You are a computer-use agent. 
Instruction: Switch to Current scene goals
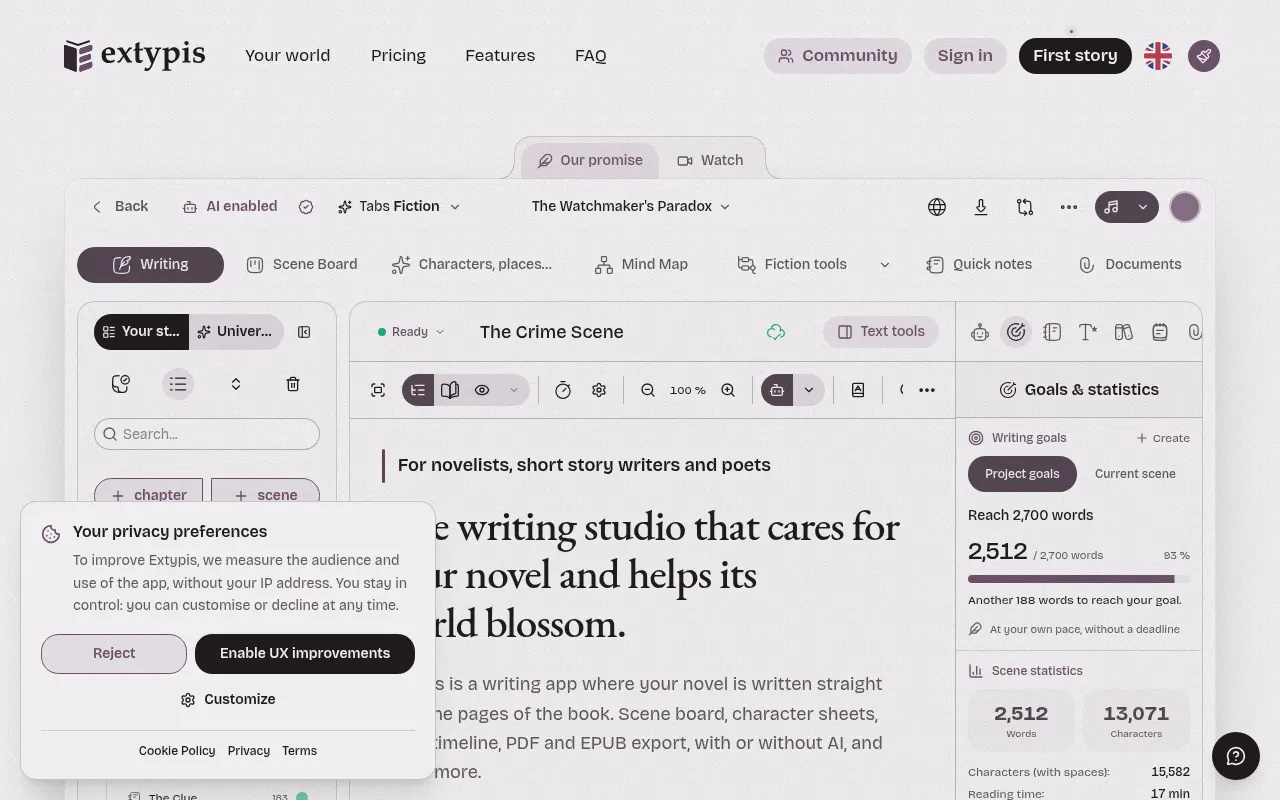[1135, 474]
